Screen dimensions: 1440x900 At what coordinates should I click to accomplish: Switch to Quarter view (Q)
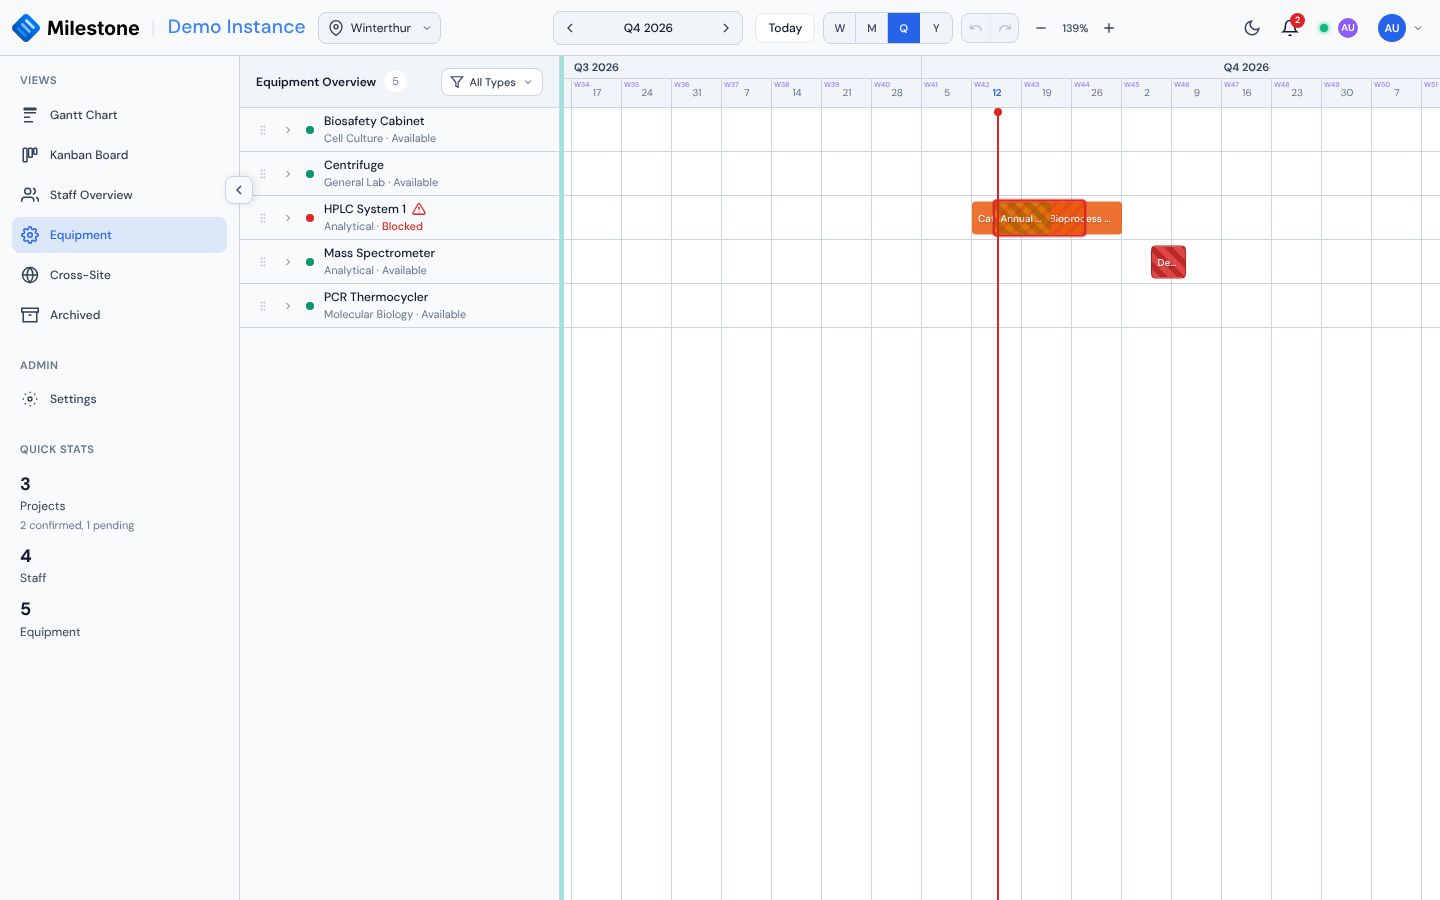tap(904, 28)
